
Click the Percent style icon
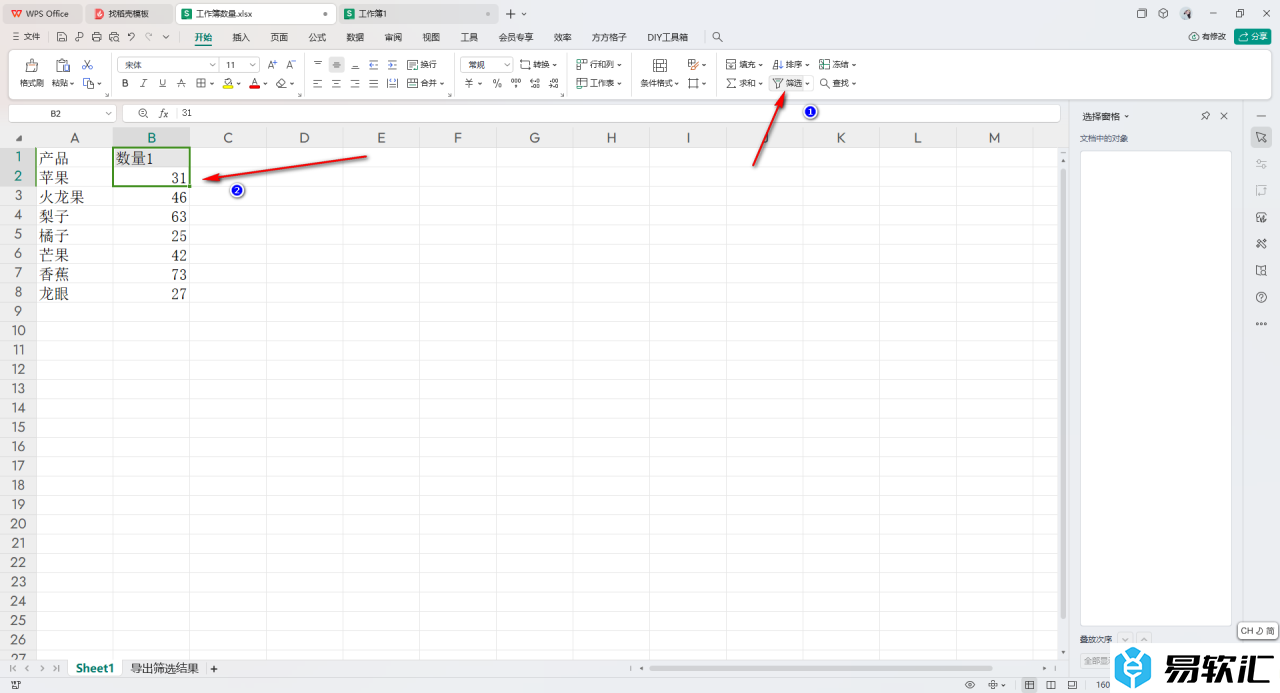tap(497, 83)
